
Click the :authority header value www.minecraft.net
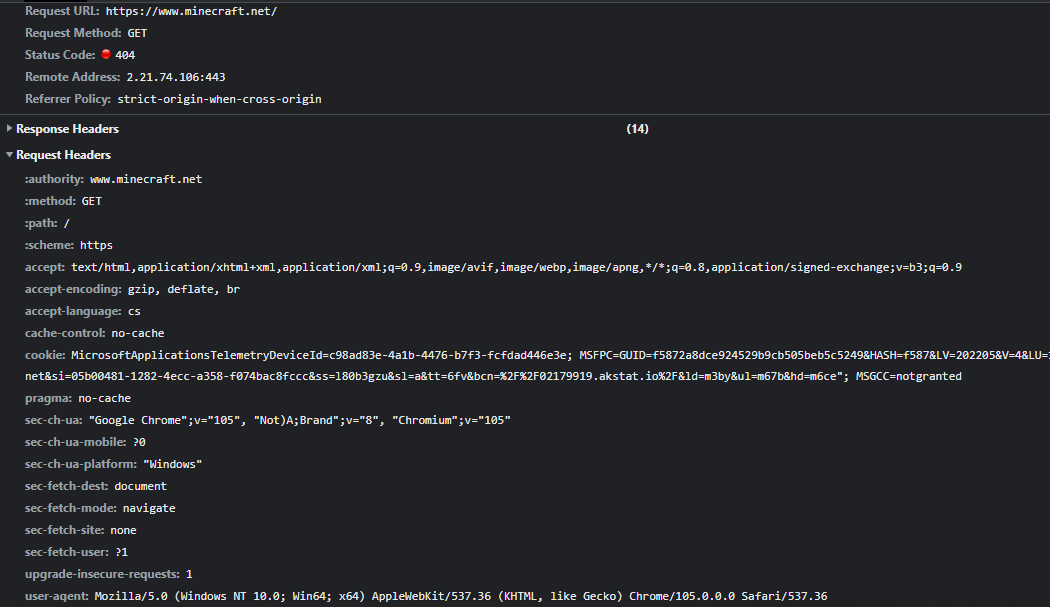[146, 180]
